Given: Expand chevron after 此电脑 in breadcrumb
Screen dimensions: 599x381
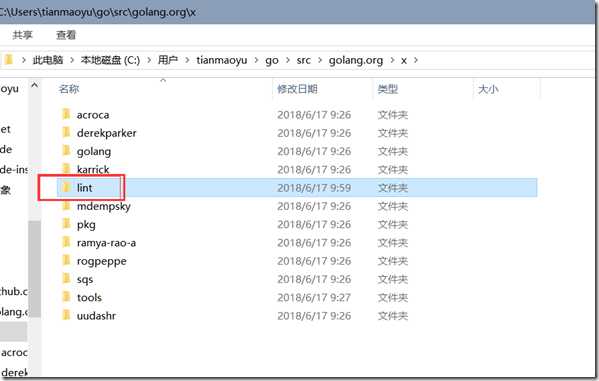Looking at the screenshot, I should 72,60.
